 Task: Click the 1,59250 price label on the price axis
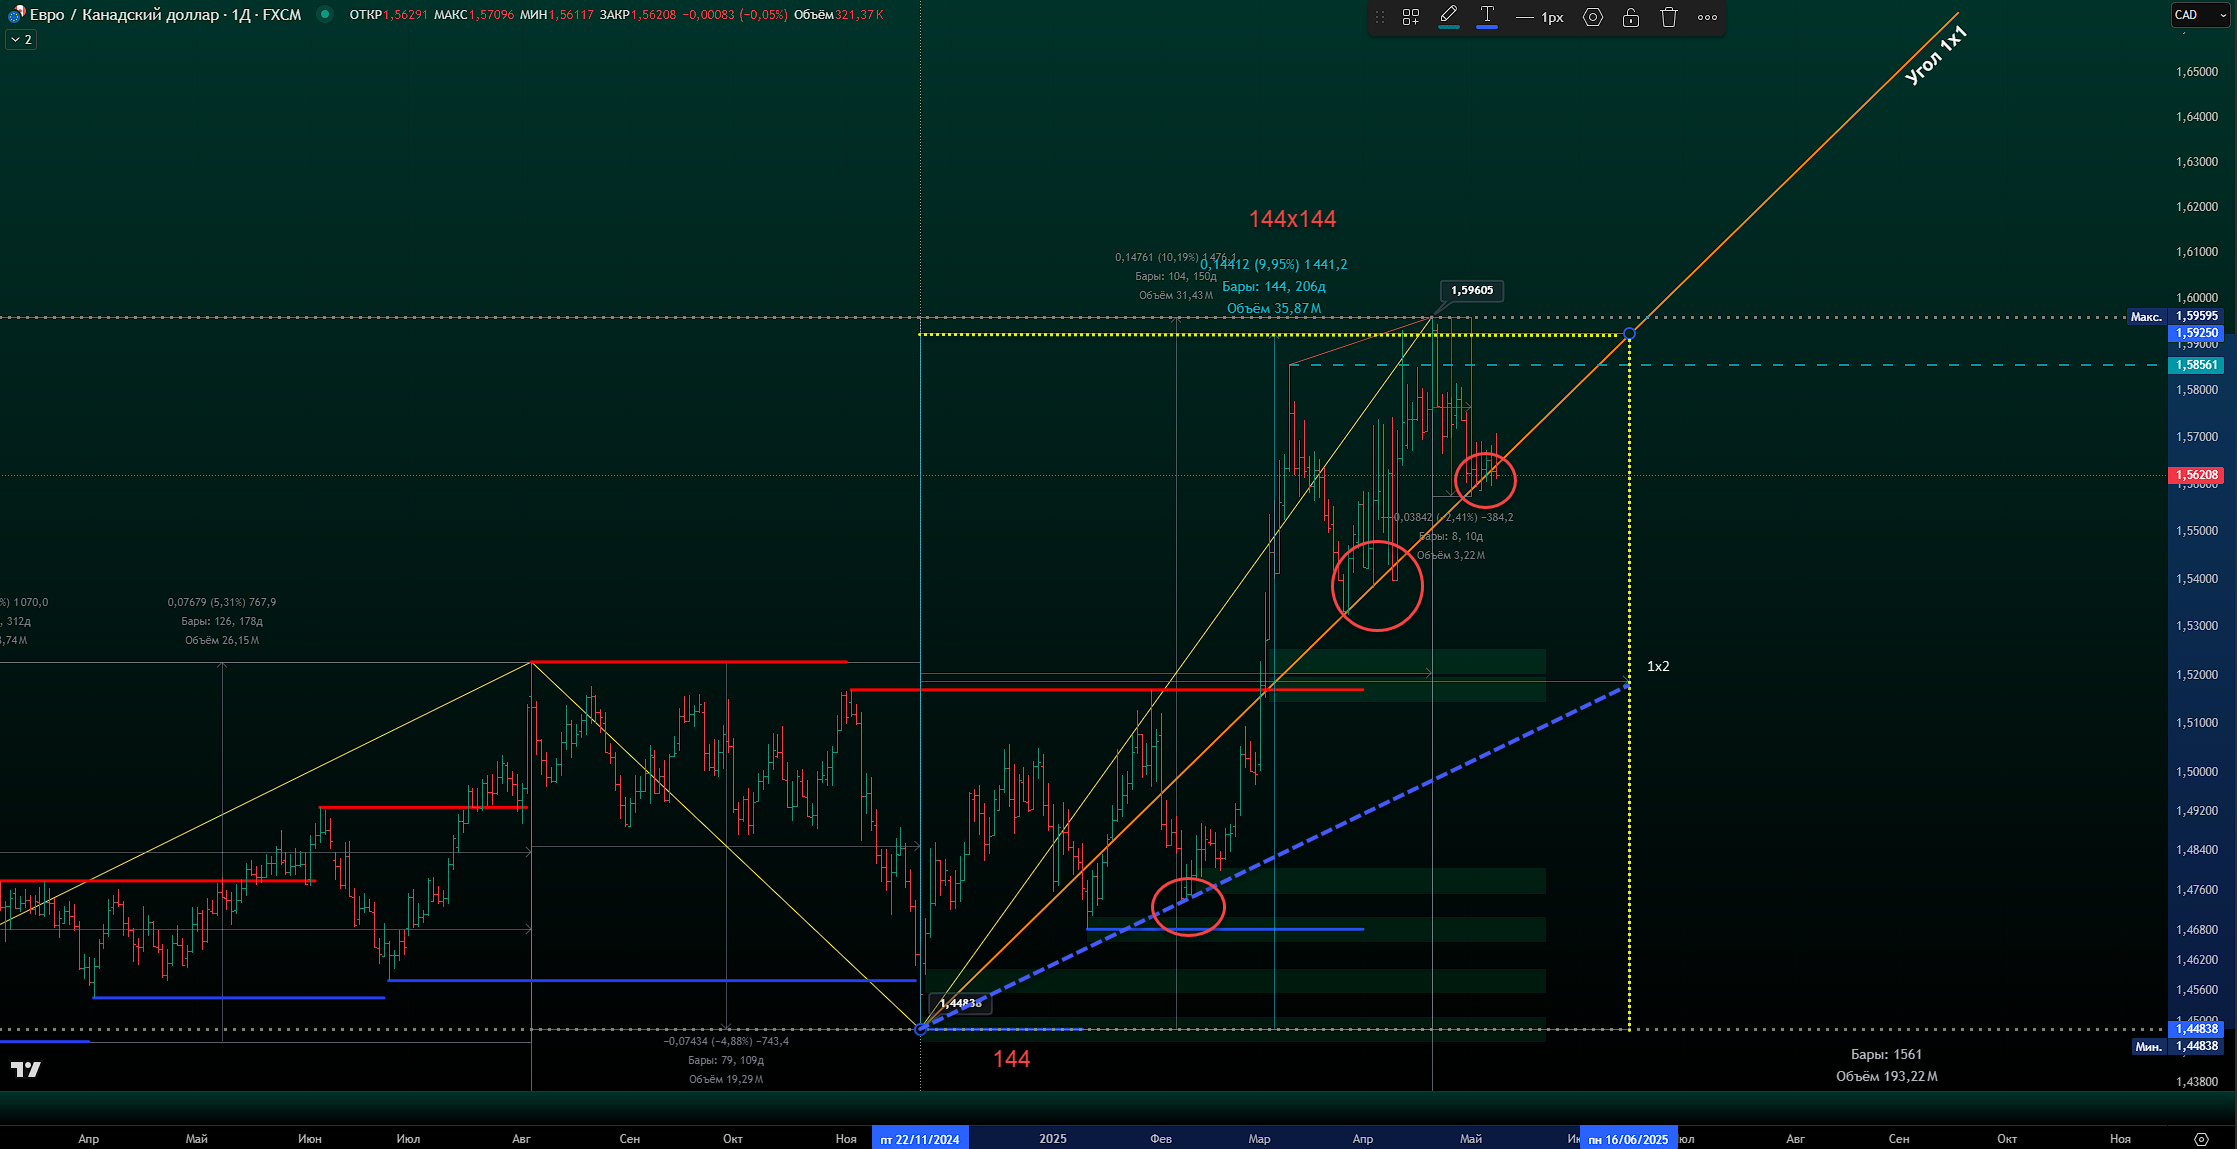click(x=2197, y=333)
